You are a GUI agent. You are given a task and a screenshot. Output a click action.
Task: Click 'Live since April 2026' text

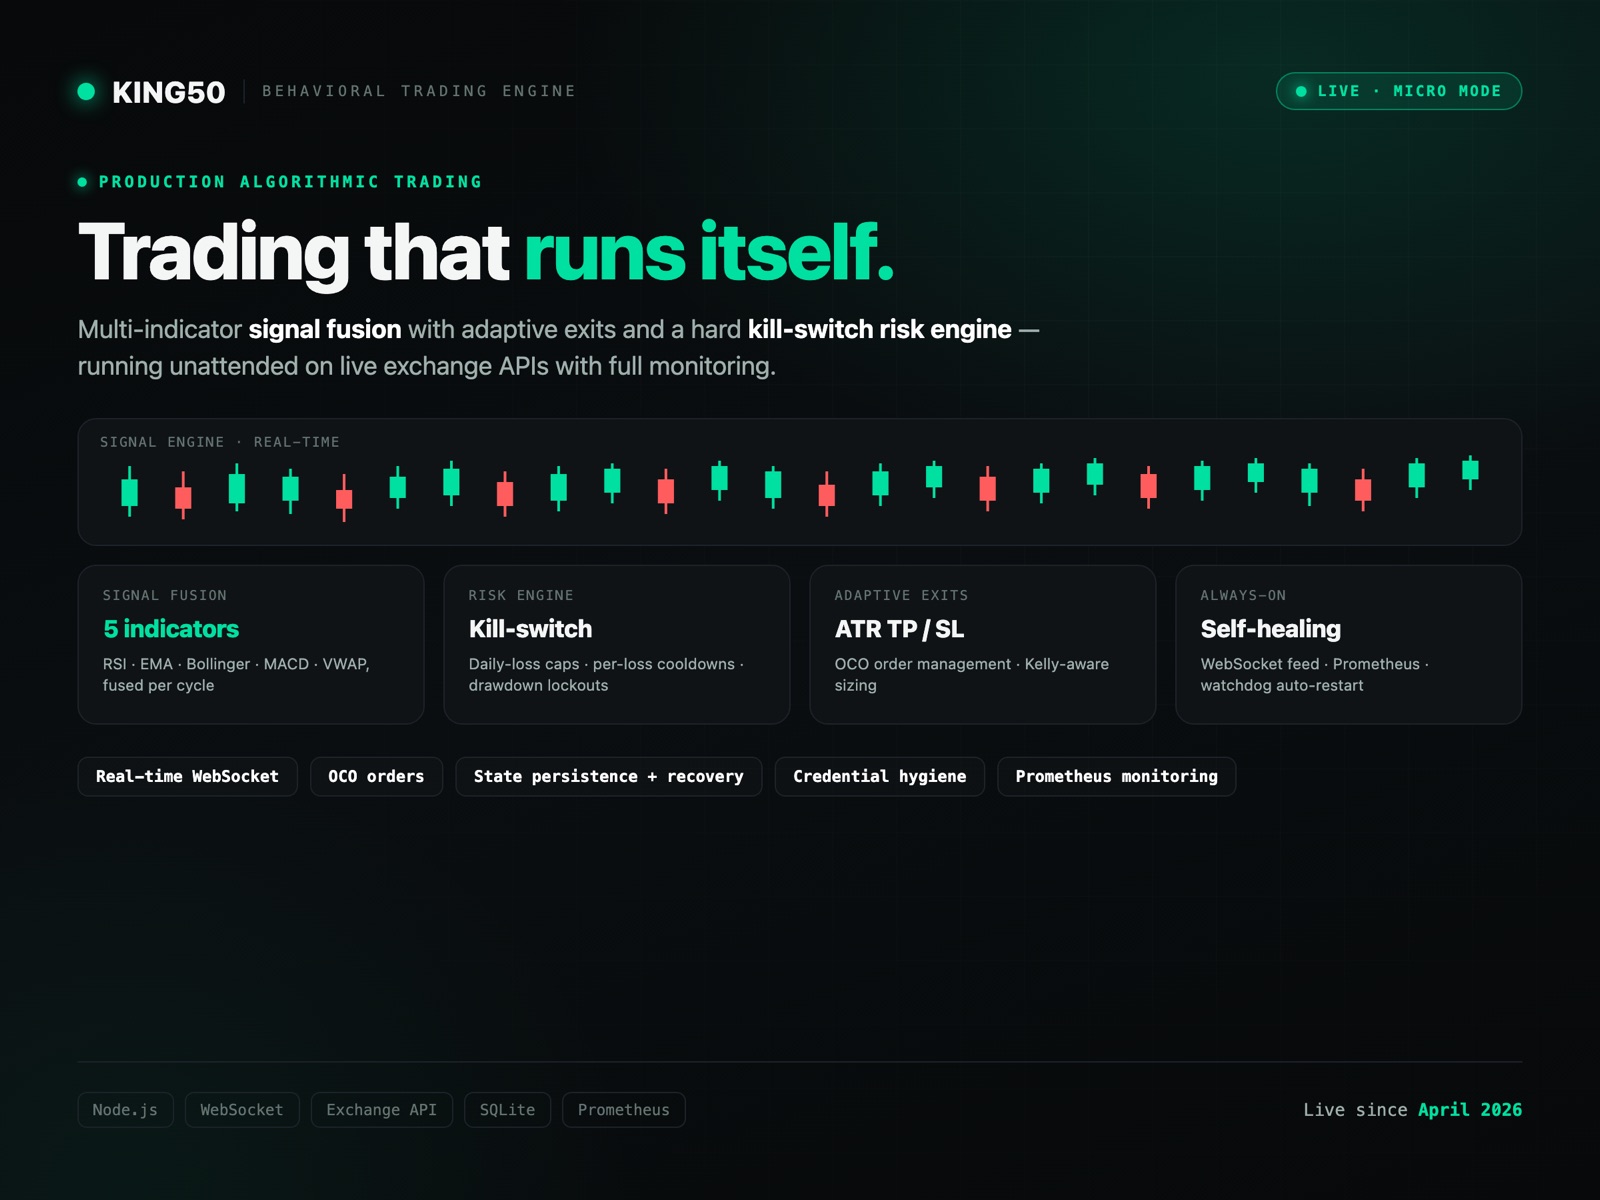coord(1412,1110)
